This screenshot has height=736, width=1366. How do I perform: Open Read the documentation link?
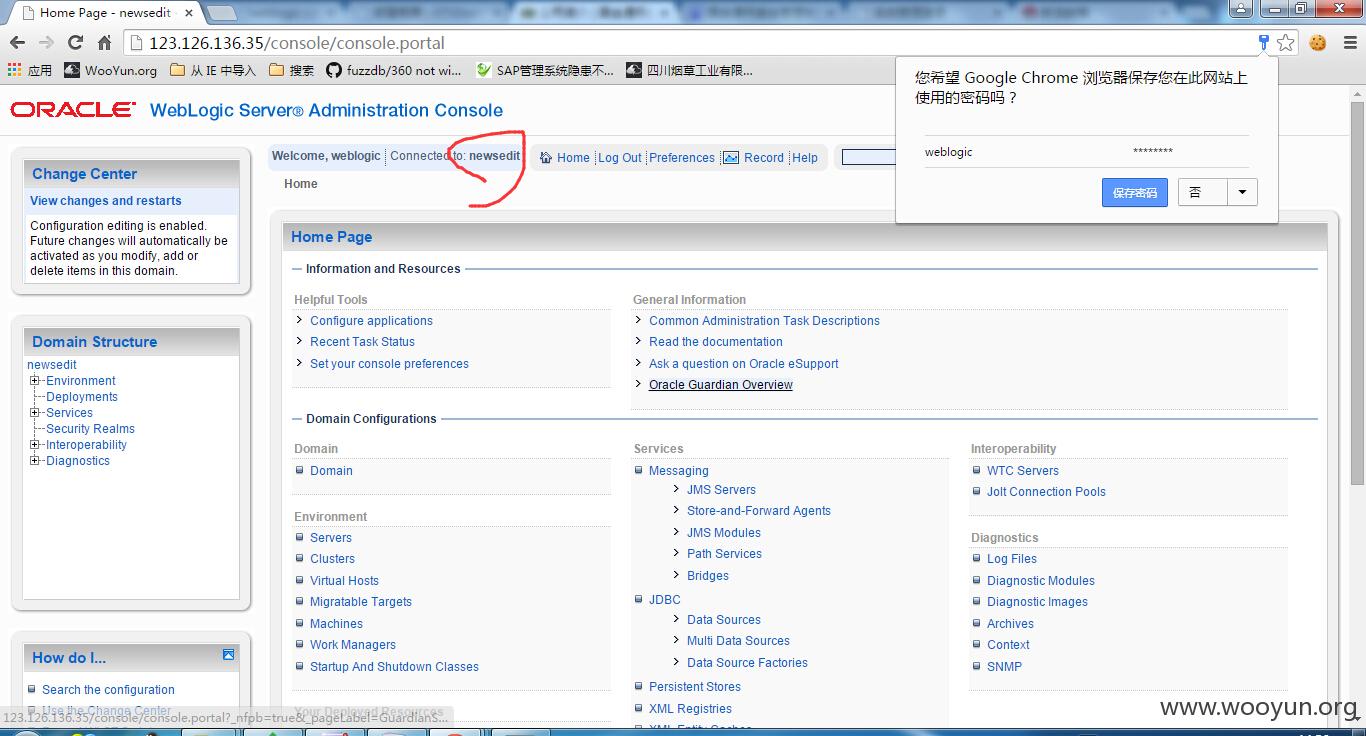[x=715, y=342]
